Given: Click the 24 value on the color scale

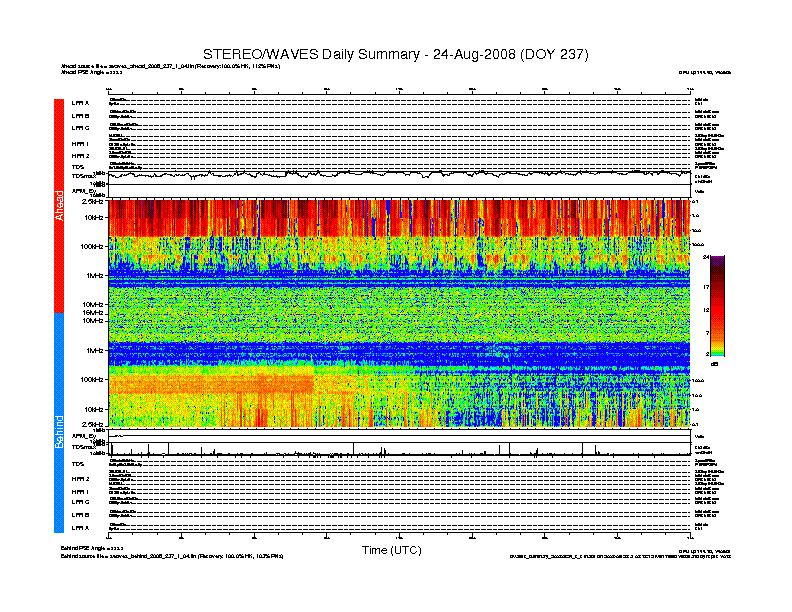Looking at the screenshot, I should click(706, 258).
